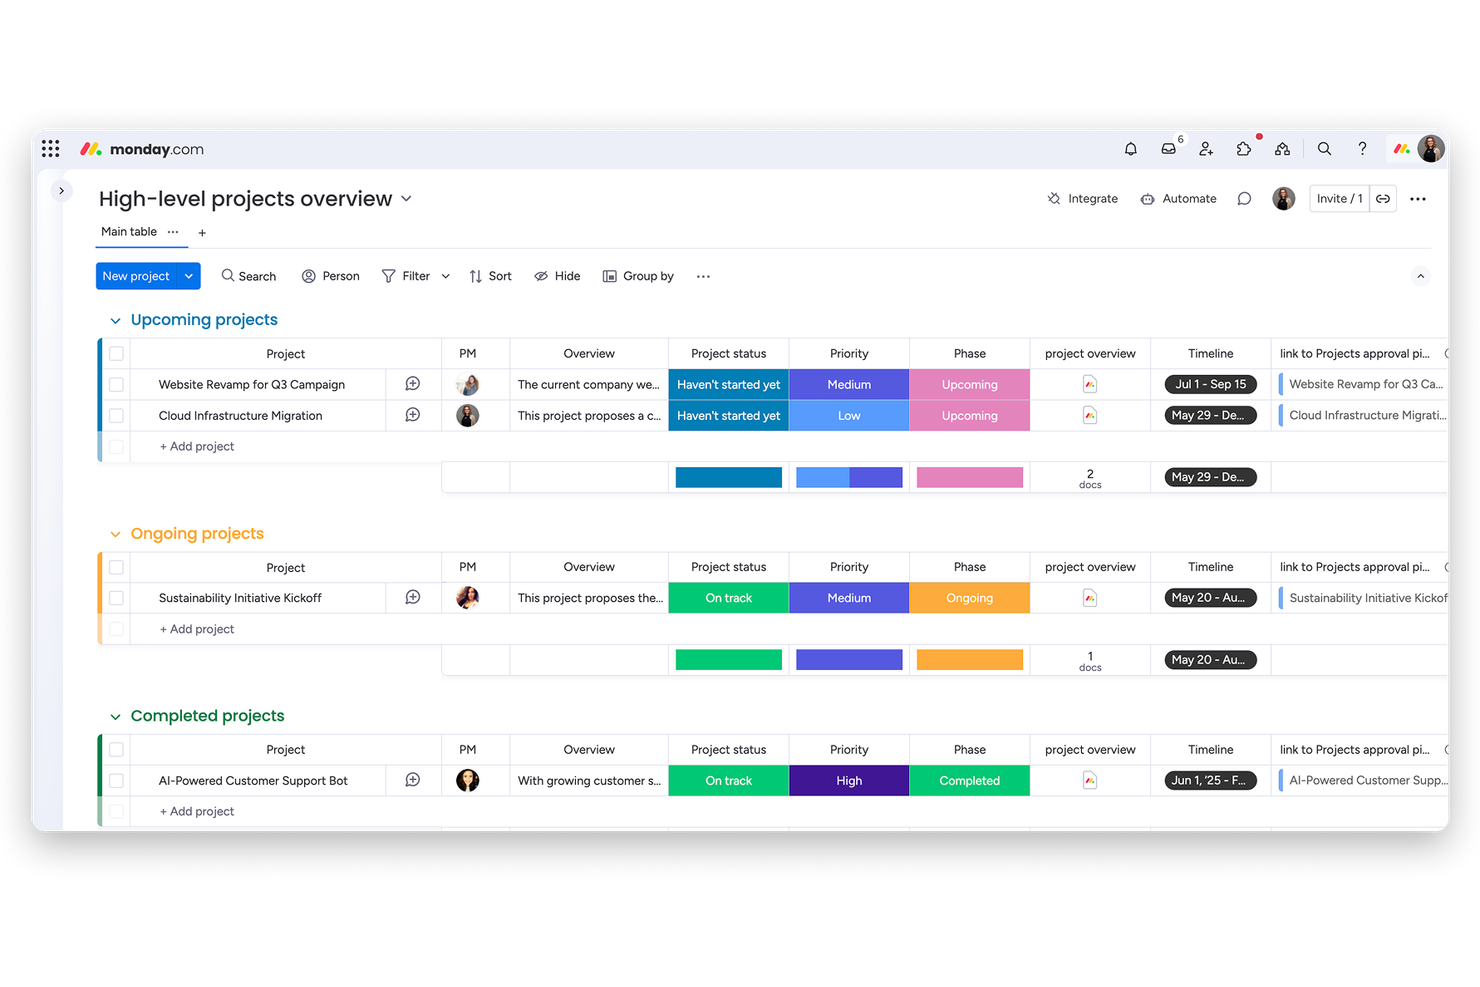Switch to the Main table tab
The width and height of the screenshot is (1480, 987).
click(127, 231)
